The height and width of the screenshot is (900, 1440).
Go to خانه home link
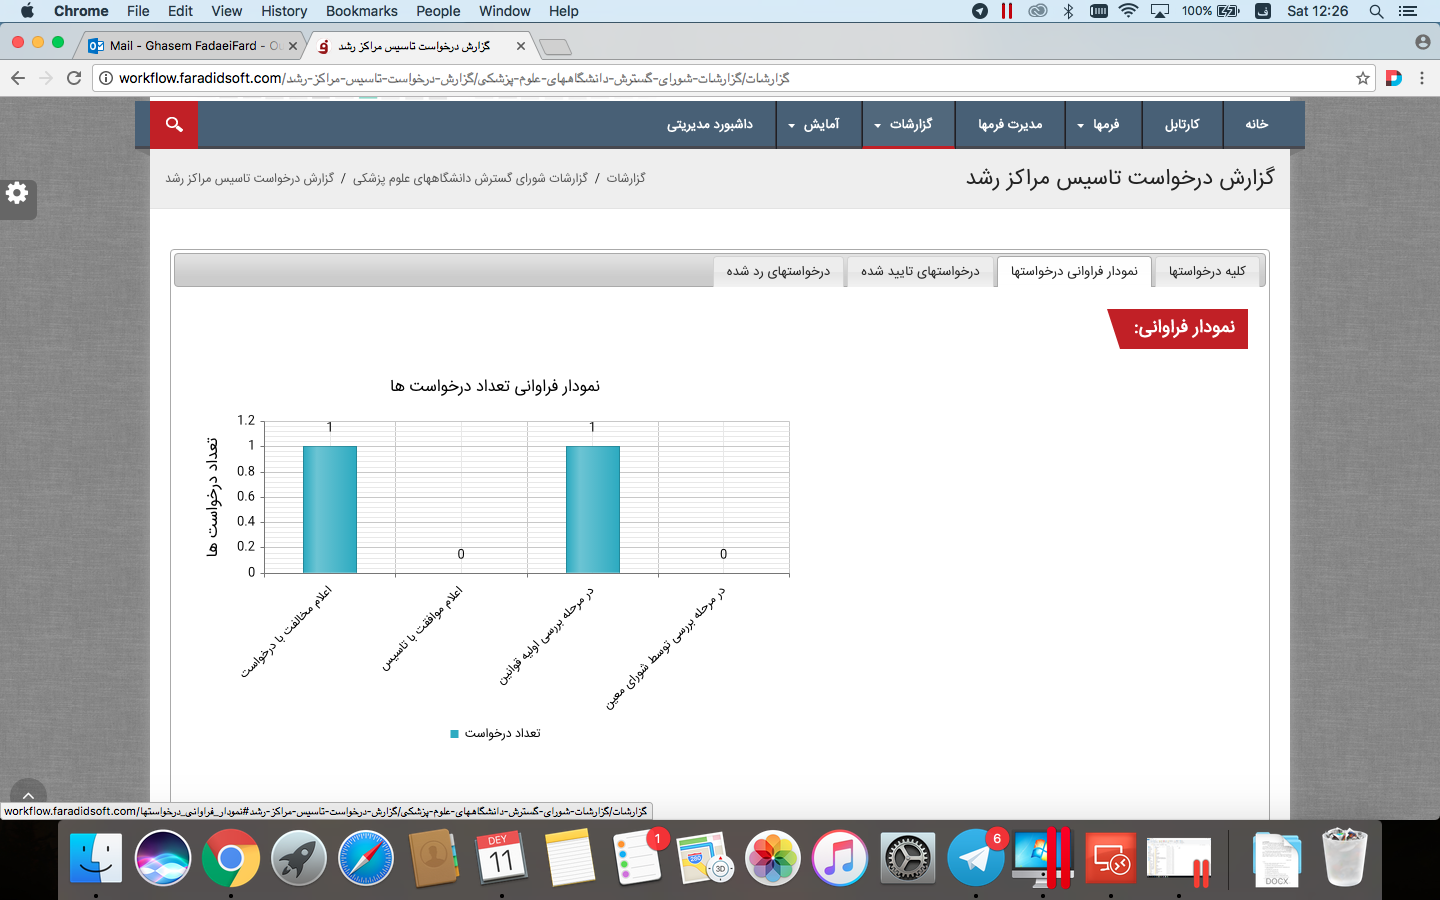pyautogui.click(x=1256, y=124)
